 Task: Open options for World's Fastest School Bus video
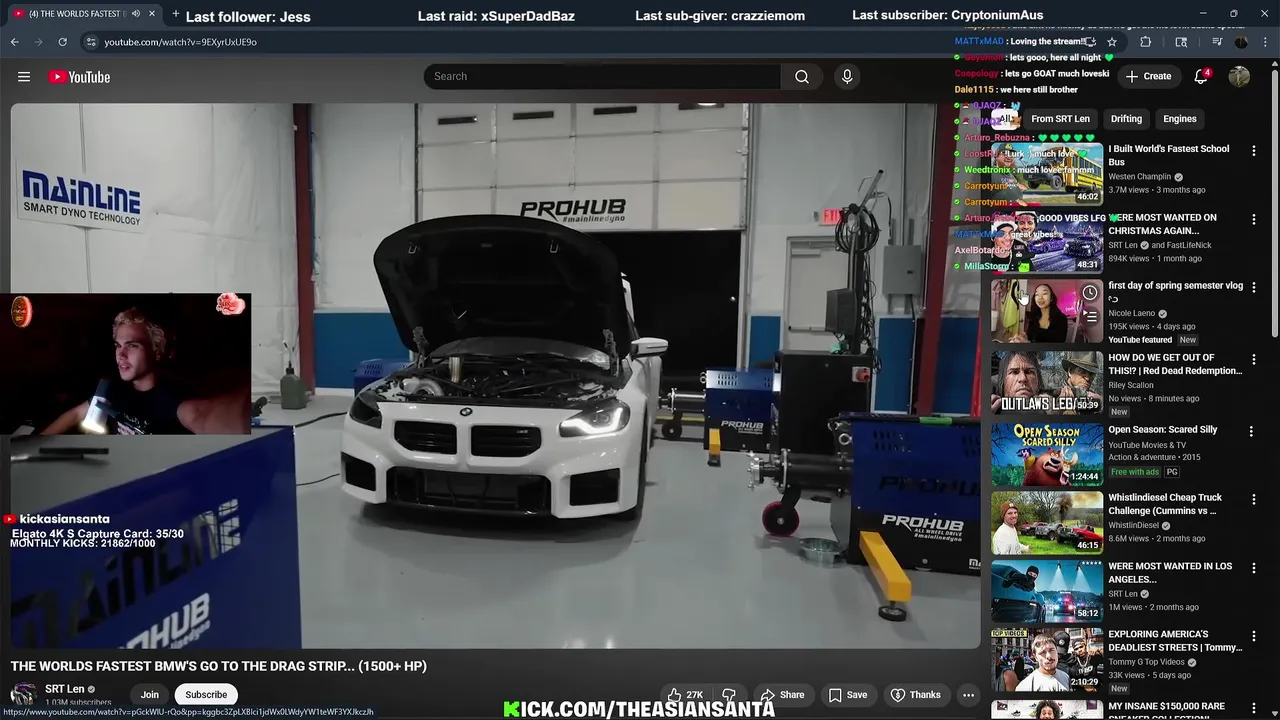click(1253, 150)
